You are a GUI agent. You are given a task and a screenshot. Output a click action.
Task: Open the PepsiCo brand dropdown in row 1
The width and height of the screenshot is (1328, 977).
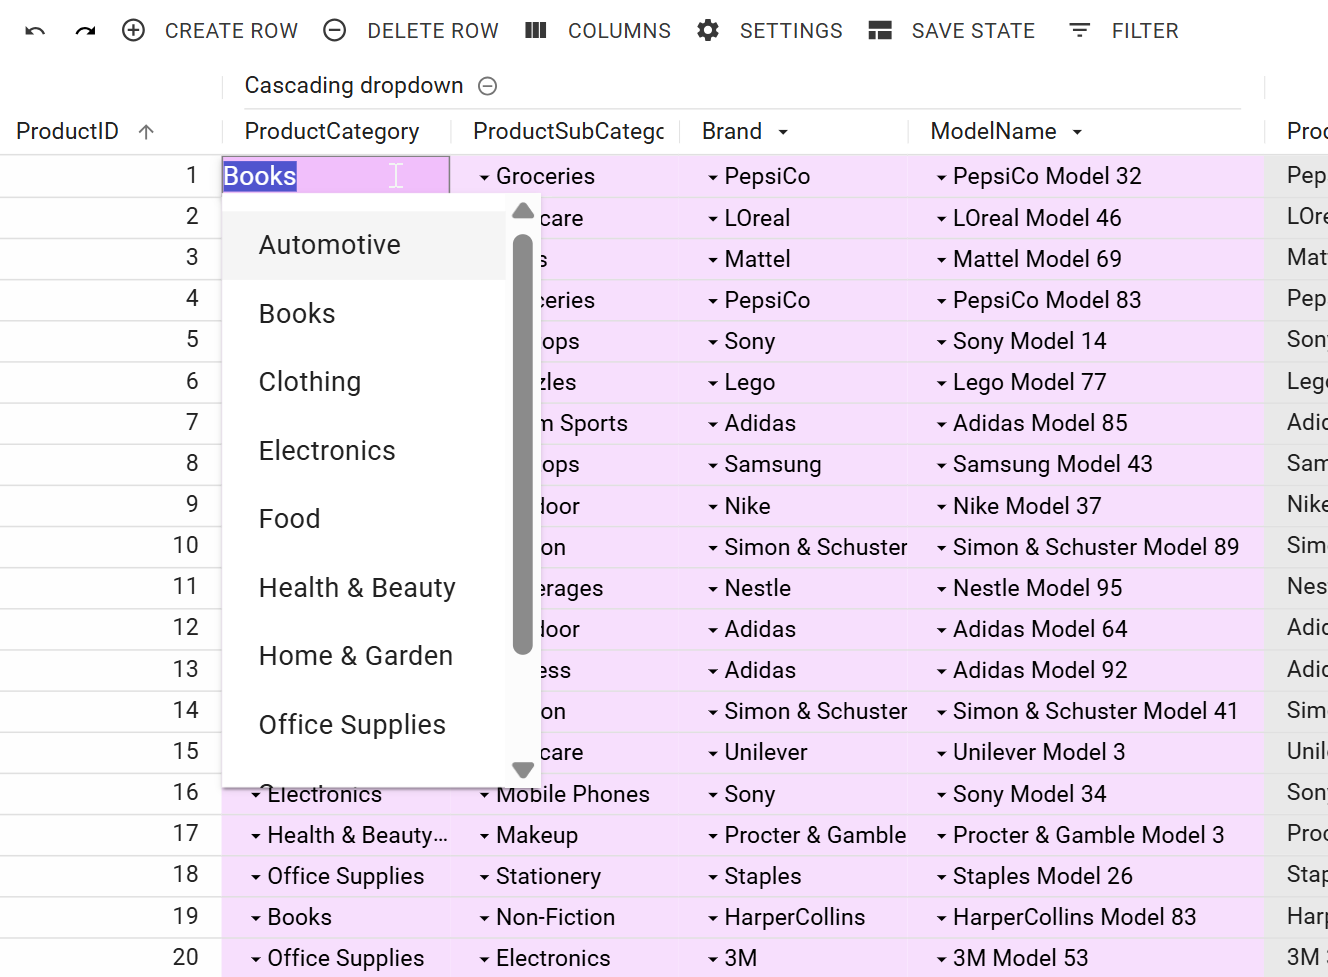[713, 177]
